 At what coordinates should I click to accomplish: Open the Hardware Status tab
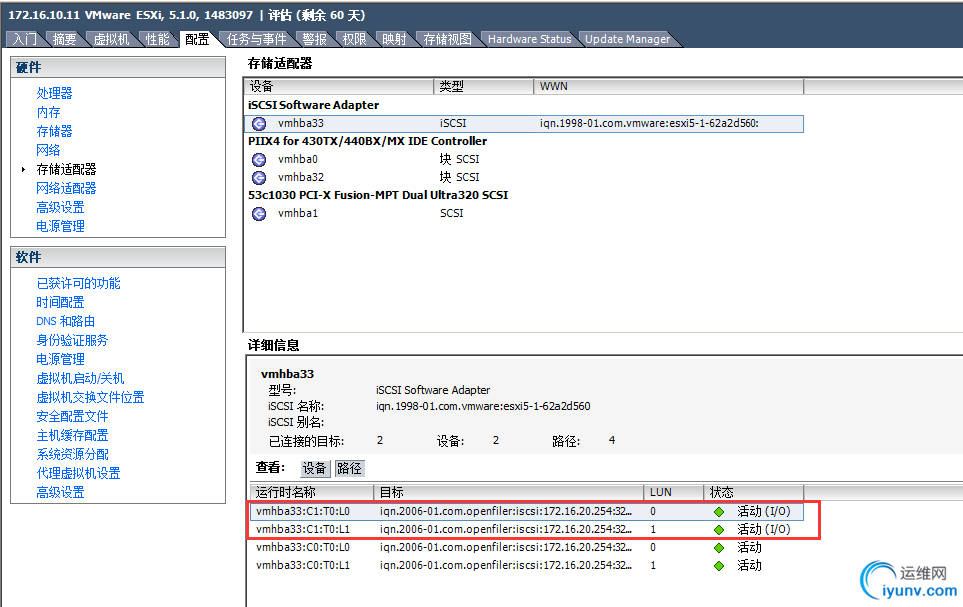pos(529,39)
